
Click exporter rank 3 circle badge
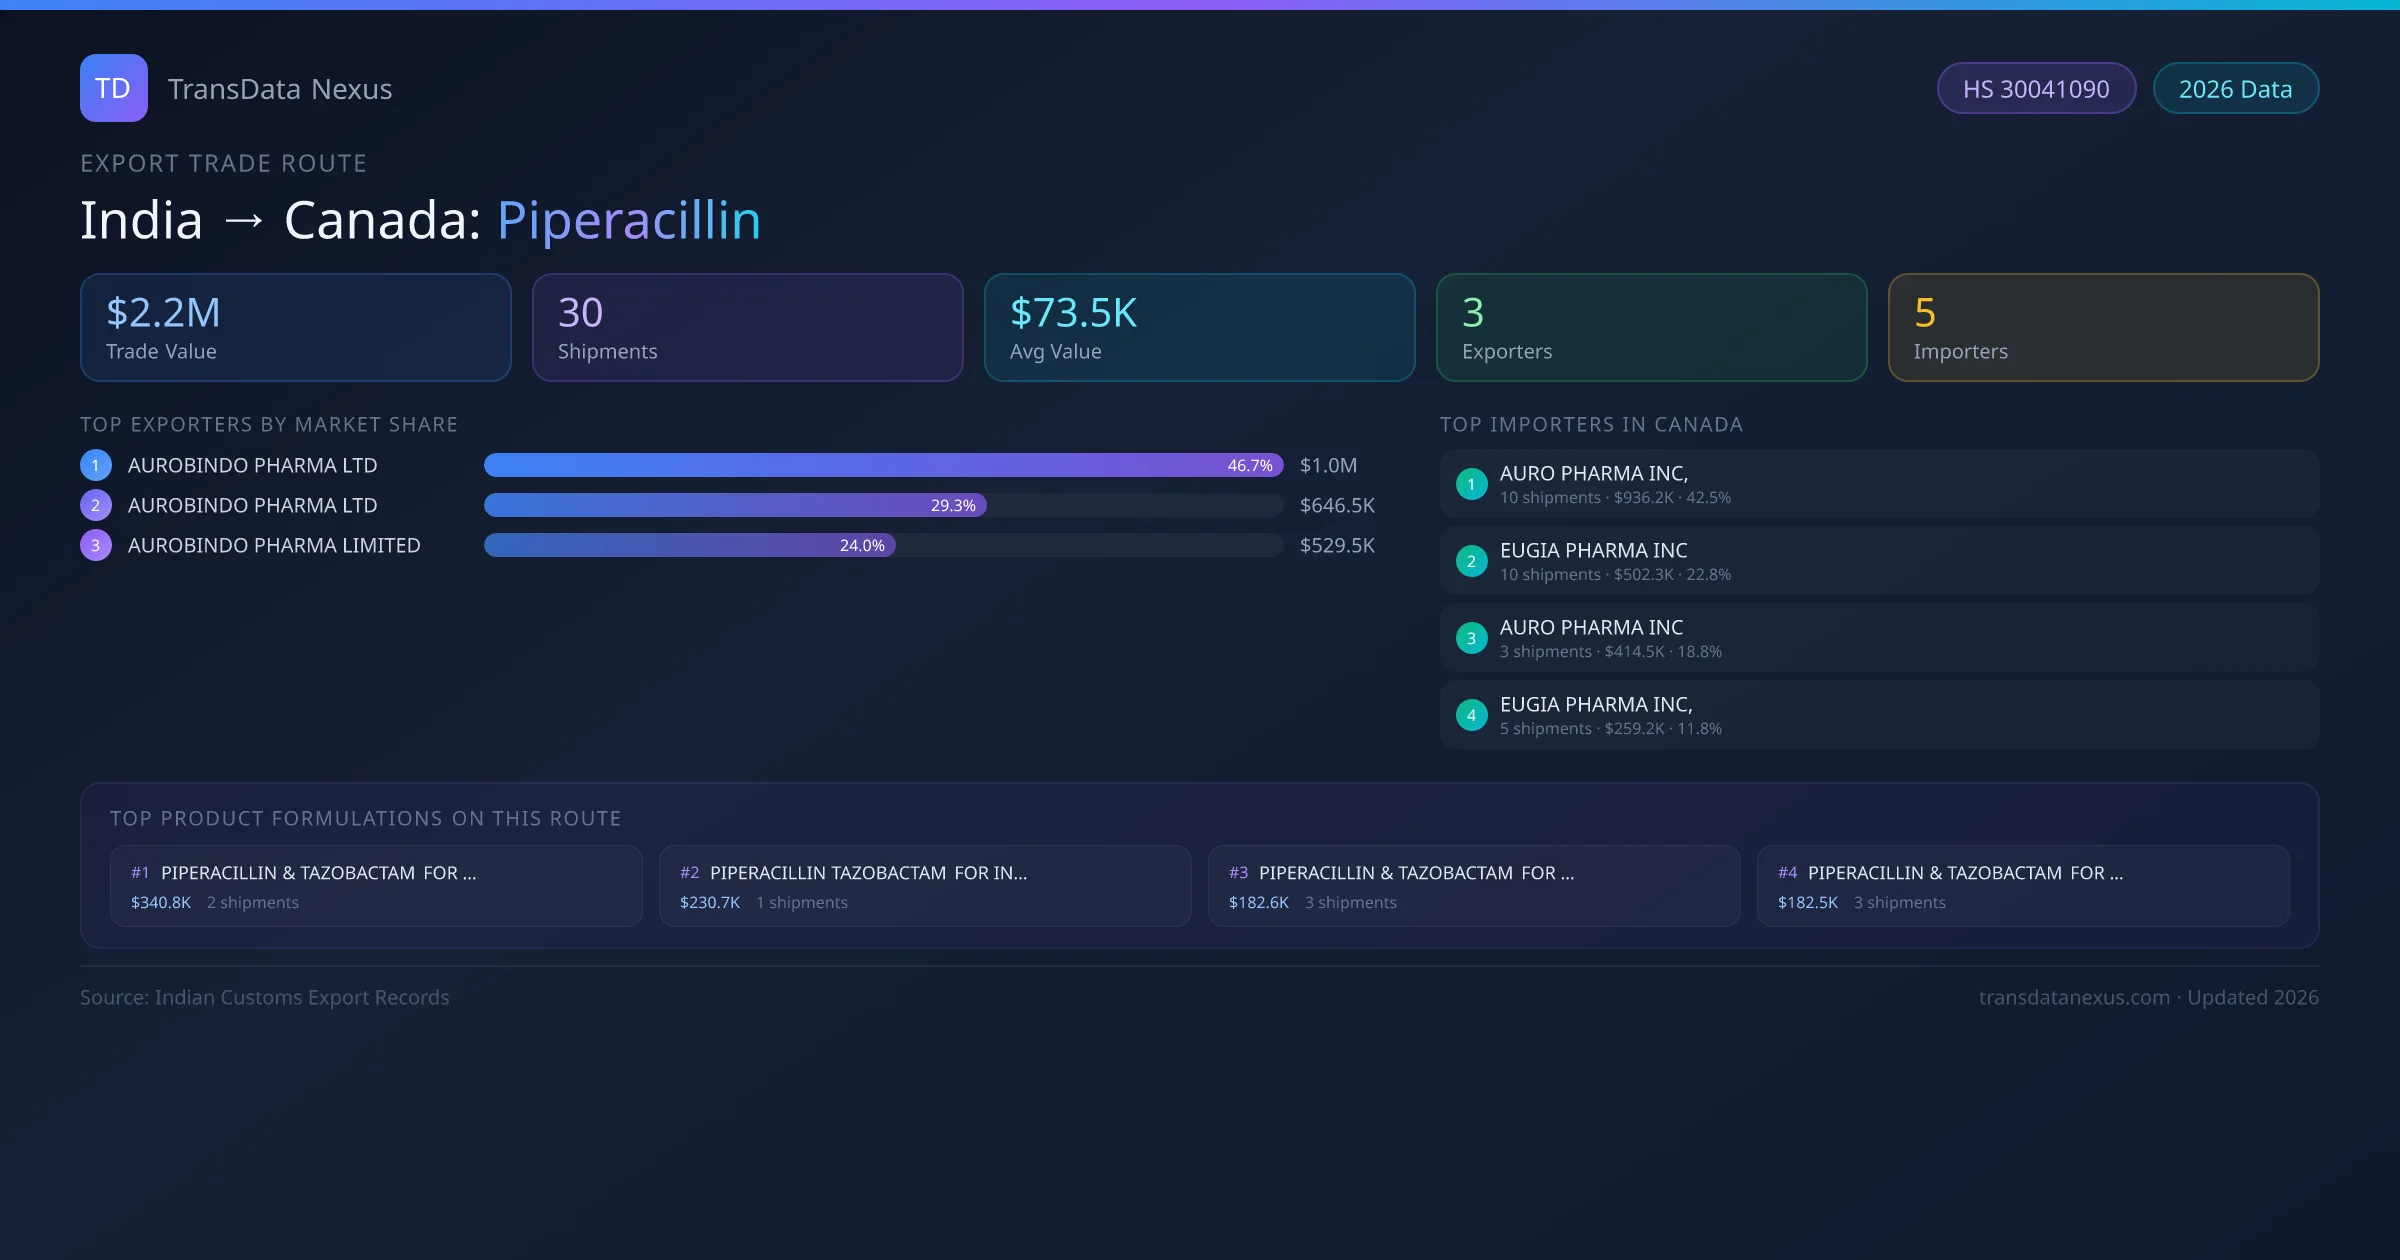[x=95, y=545]
